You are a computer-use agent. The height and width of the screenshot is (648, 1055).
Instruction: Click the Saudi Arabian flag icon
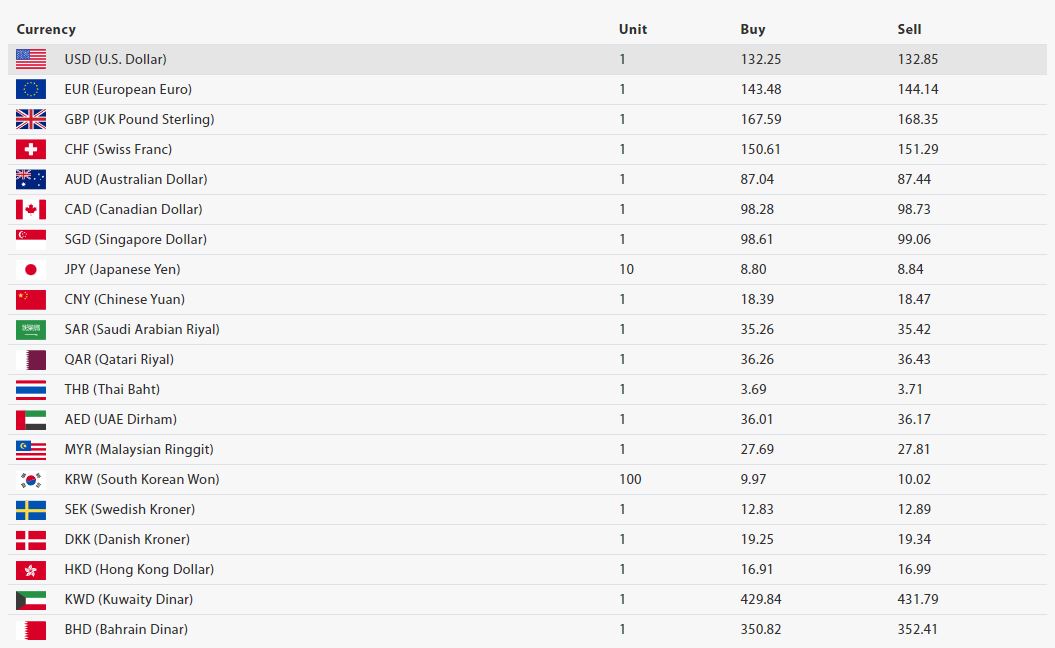pyautogui.click(x=31, y=330)
